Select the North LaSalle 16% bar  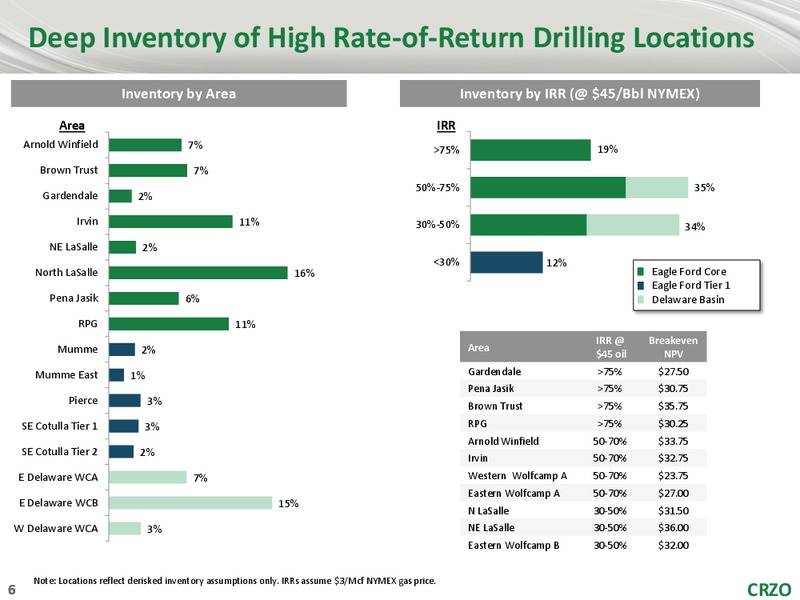[x=198, y=272]
